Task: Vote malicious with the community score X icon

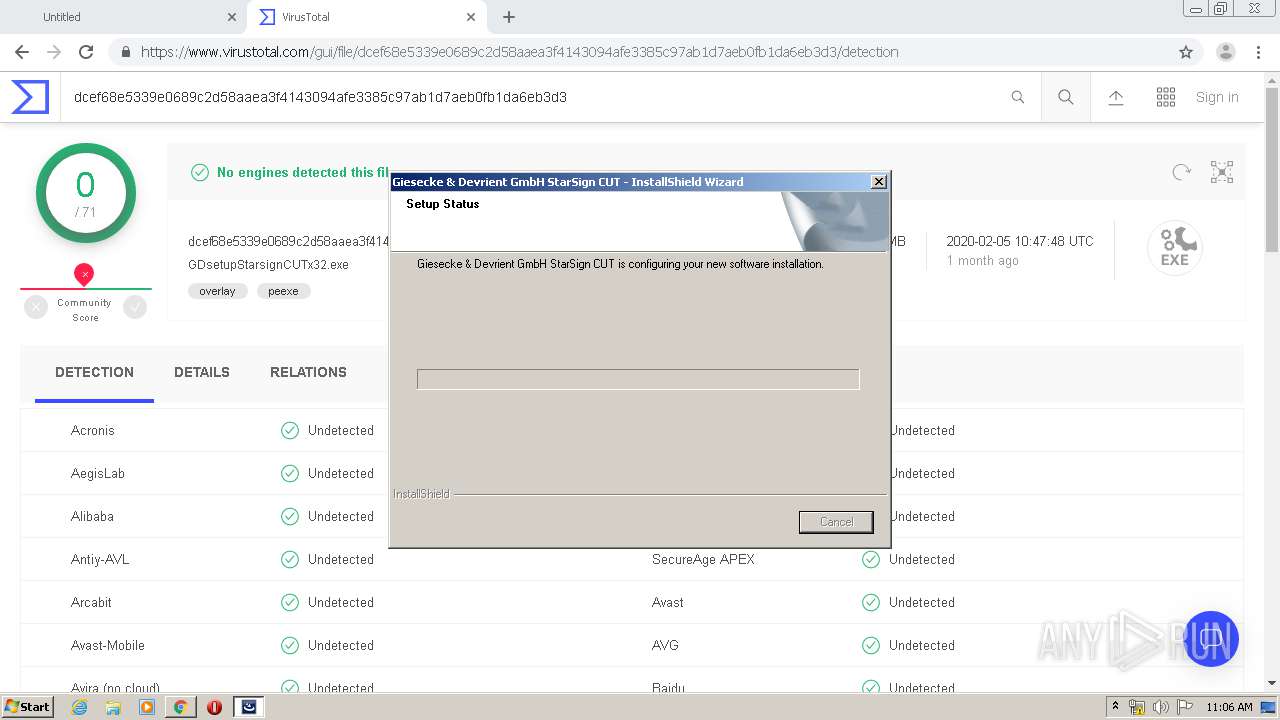Action: pos(36,308)
